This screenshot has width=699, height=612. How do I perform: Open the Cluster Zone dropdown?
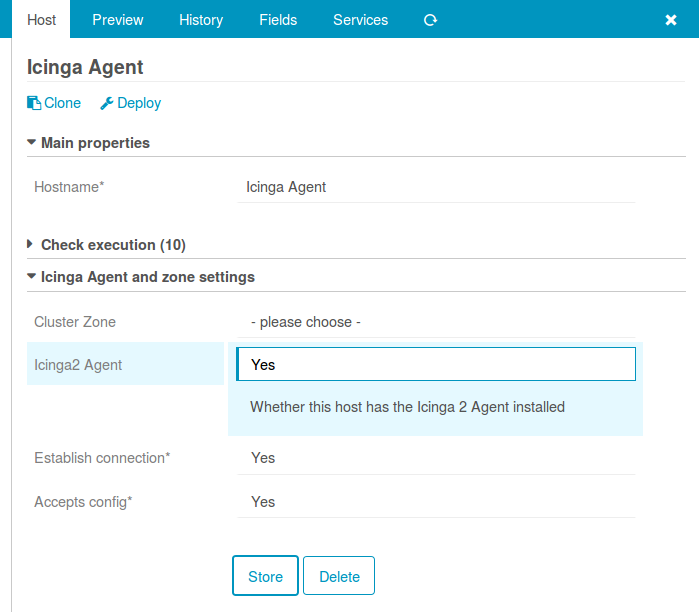(436, 322)
